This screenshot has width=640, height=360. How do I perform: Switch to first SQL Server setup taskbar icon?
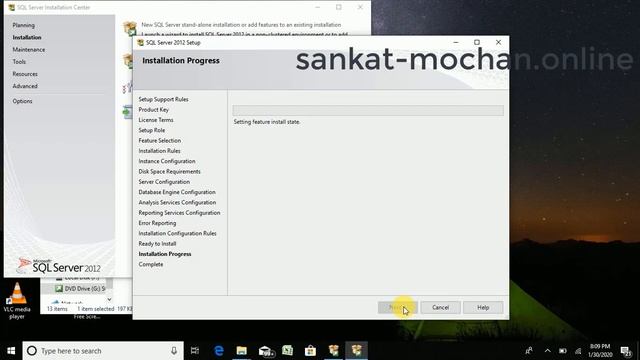click(x=333, y=351)
